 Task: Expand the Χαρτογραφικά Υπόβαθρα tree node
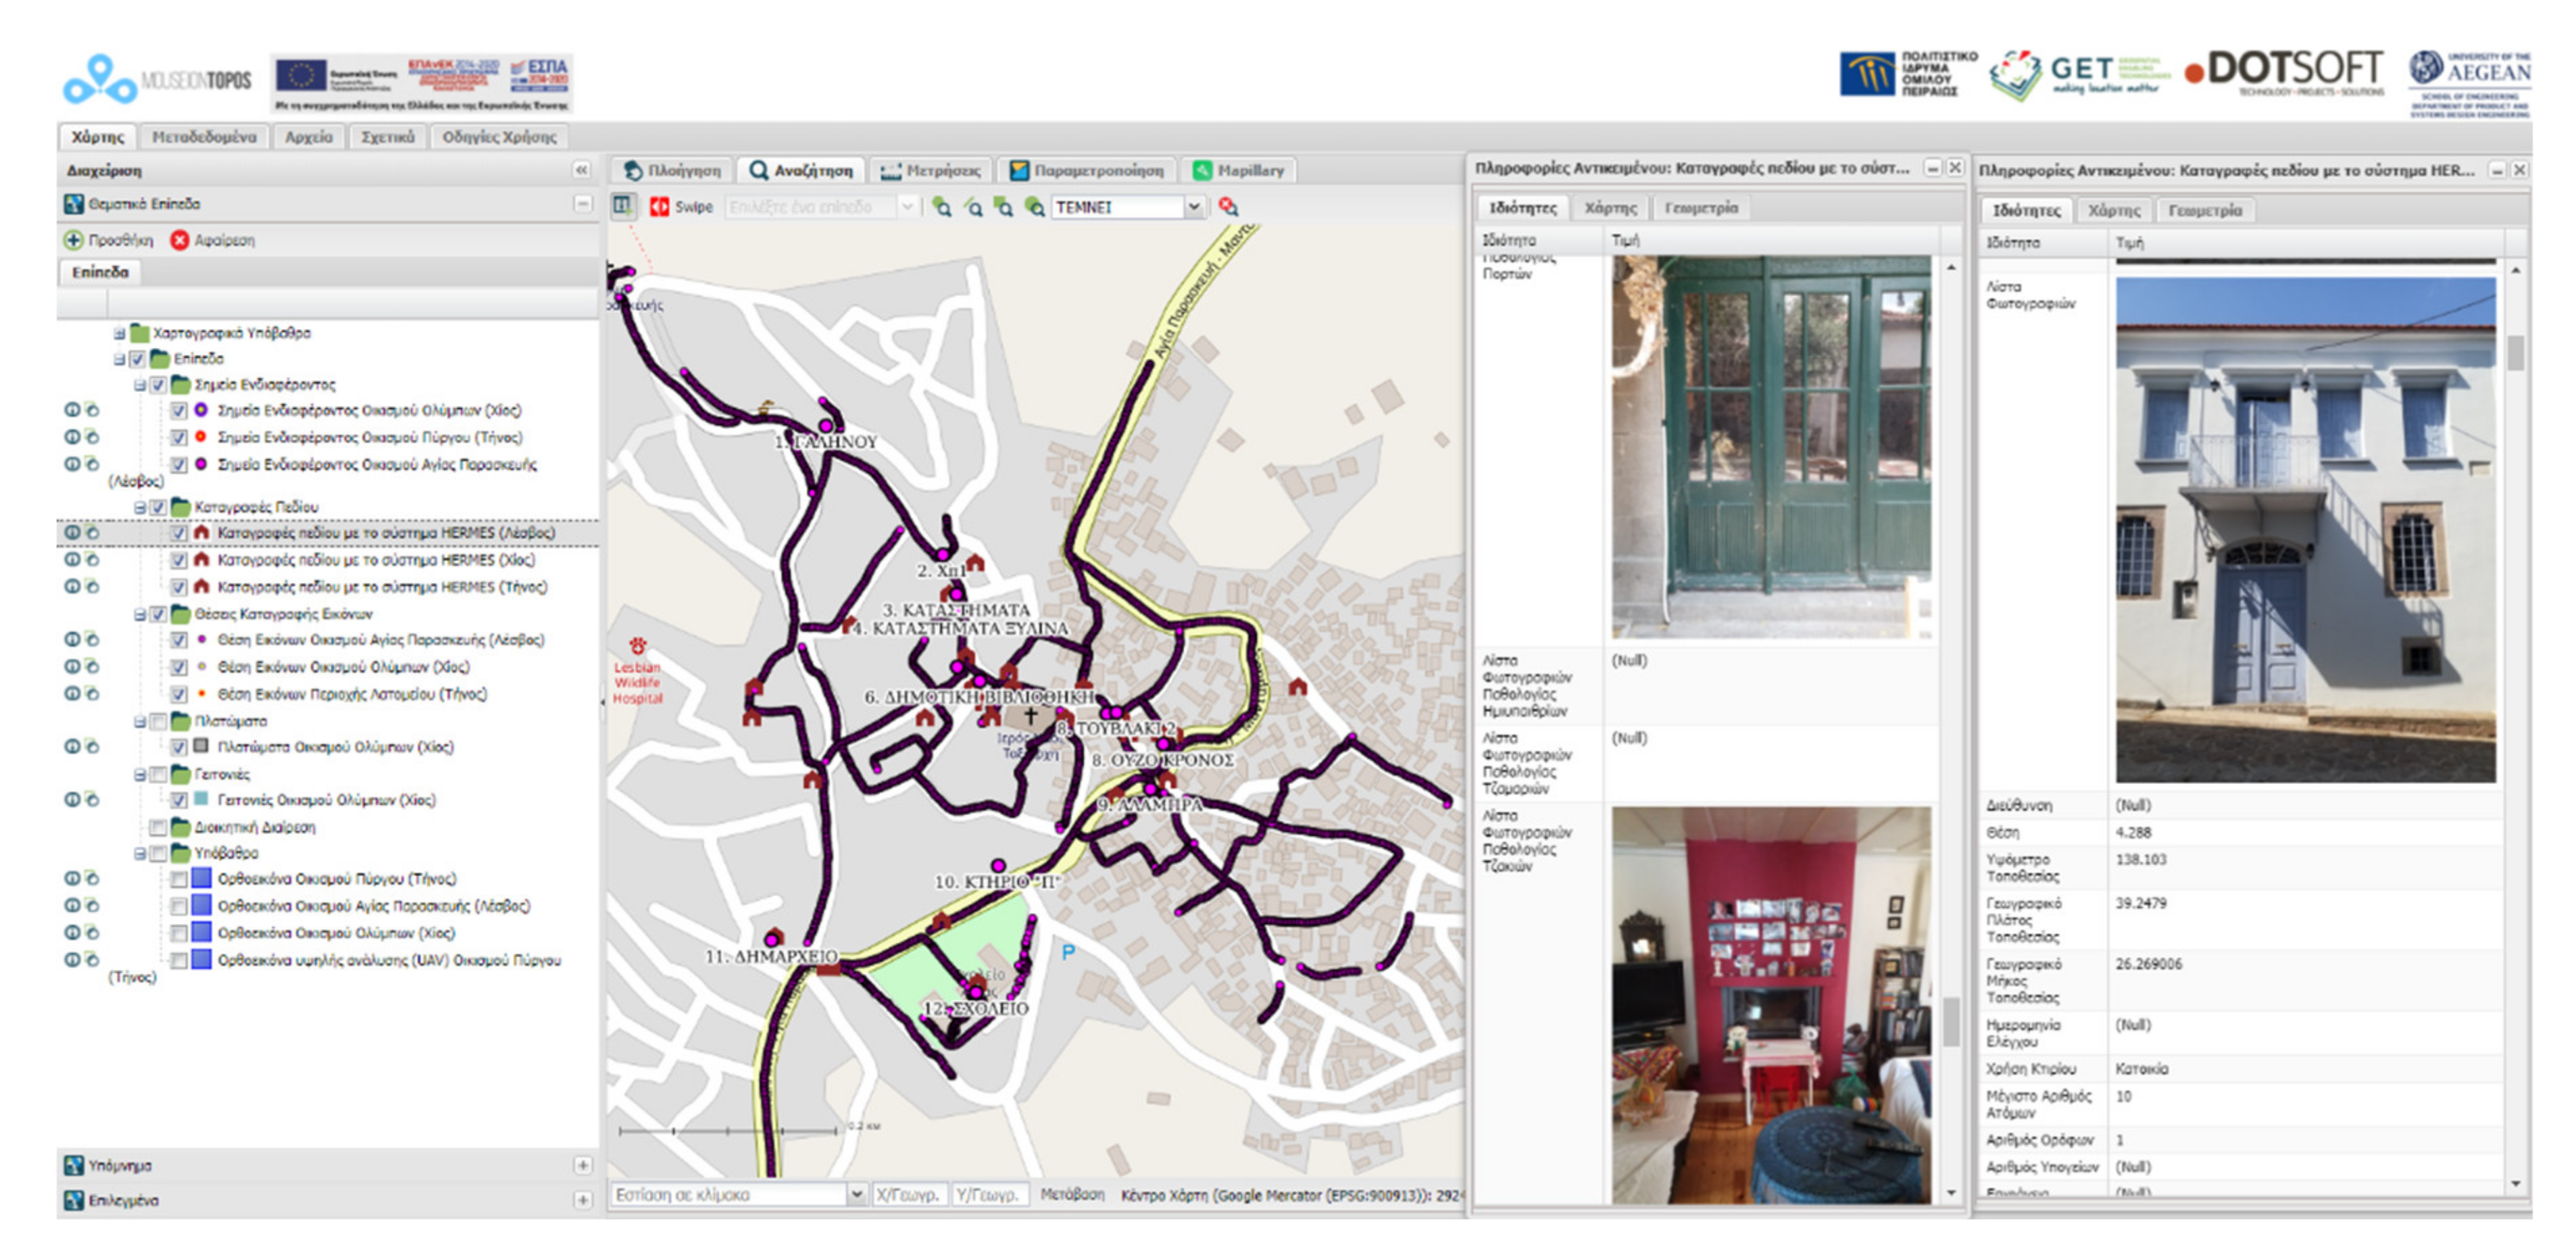click(119, 333)
